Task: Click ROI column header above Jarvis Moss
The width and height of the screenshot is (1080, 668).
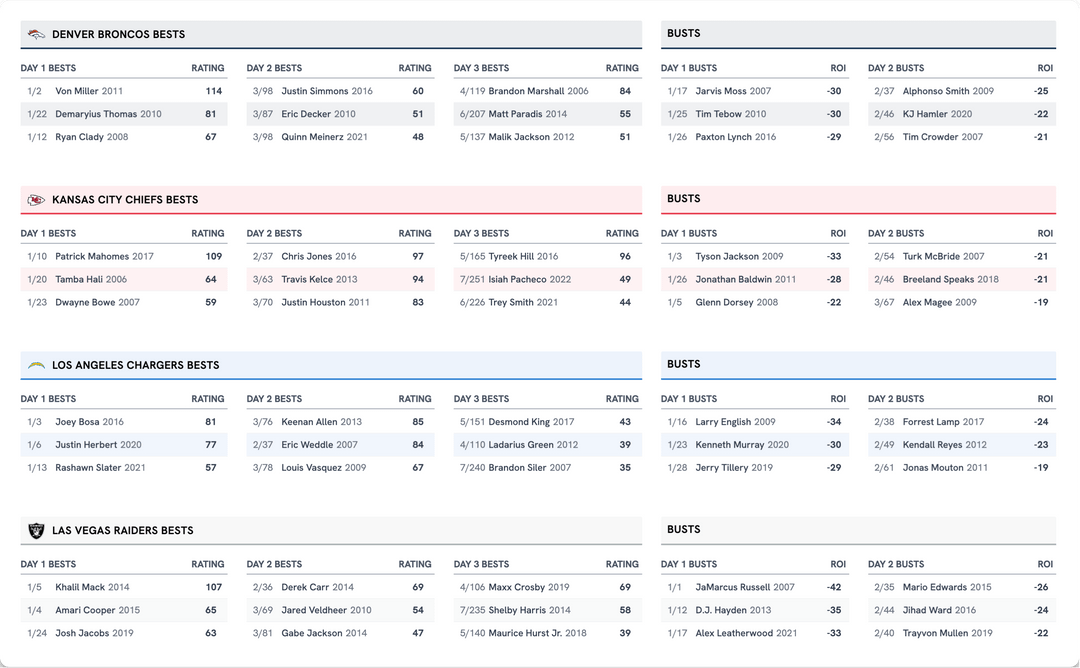Action: pyautogui.click(x=838, y=69)
